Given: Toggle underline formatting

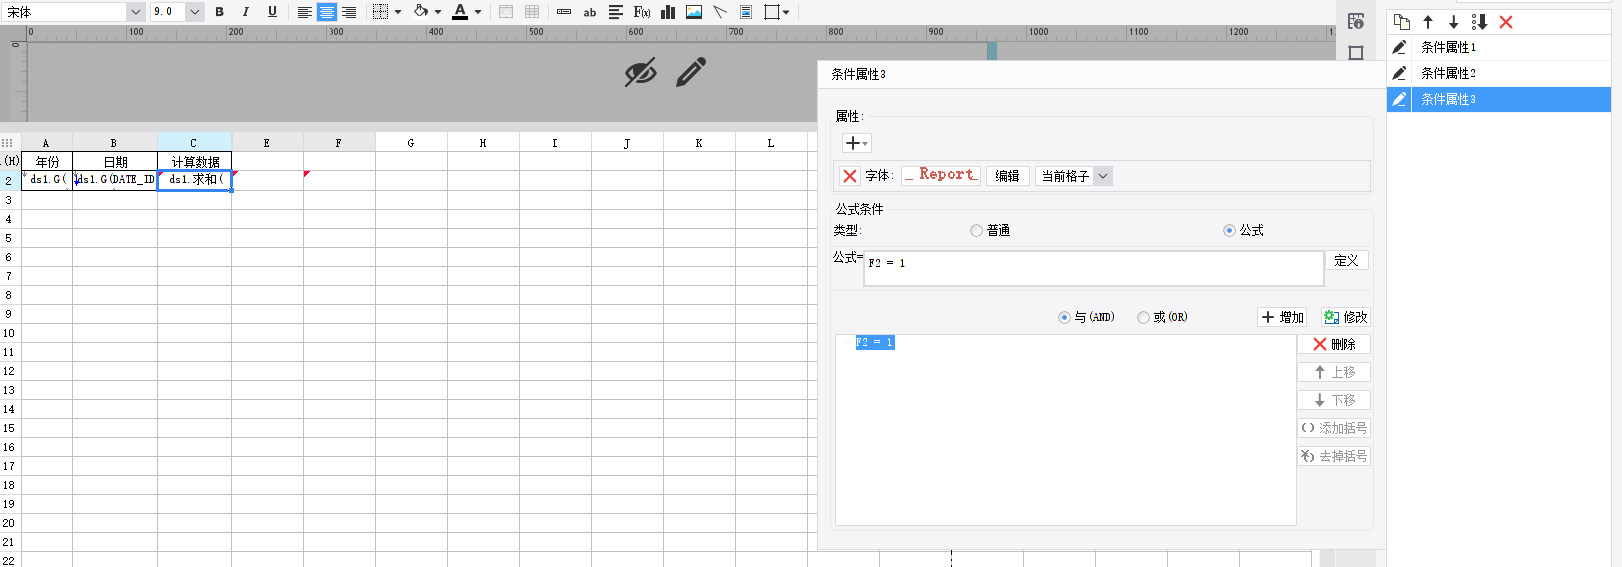Looking at the screenshot, I should (272, 12).
